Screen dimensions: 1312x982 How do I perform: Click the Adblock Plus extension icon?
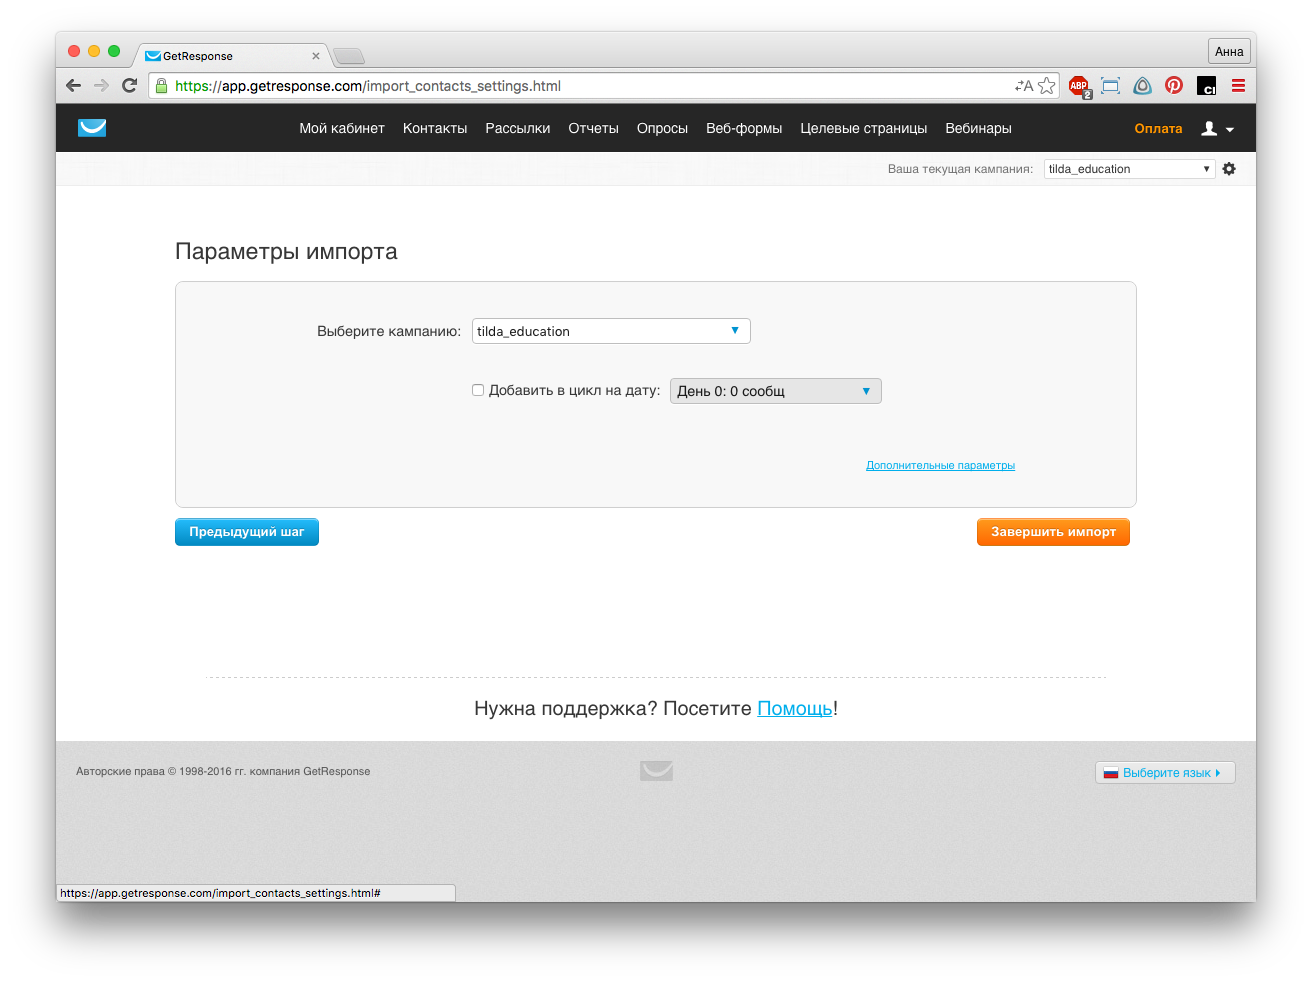tap(1078, 86)
